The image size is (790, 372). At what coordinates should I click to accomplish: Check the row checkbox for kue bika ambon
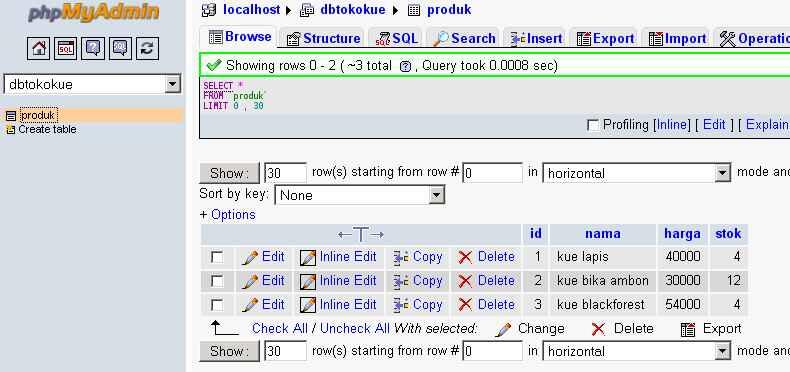tap(217, 281)
